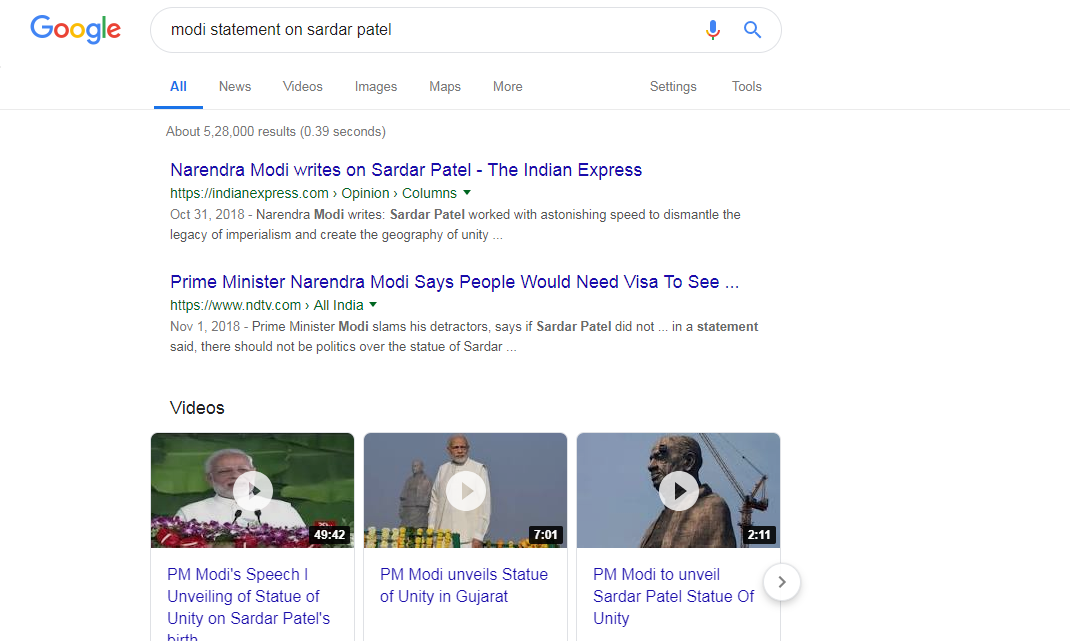The height and width of the screenshot is (641, 1070).
Task: Open PM Modi unveils Statue of Unity in Gujarat
Action: coord(464,586)
